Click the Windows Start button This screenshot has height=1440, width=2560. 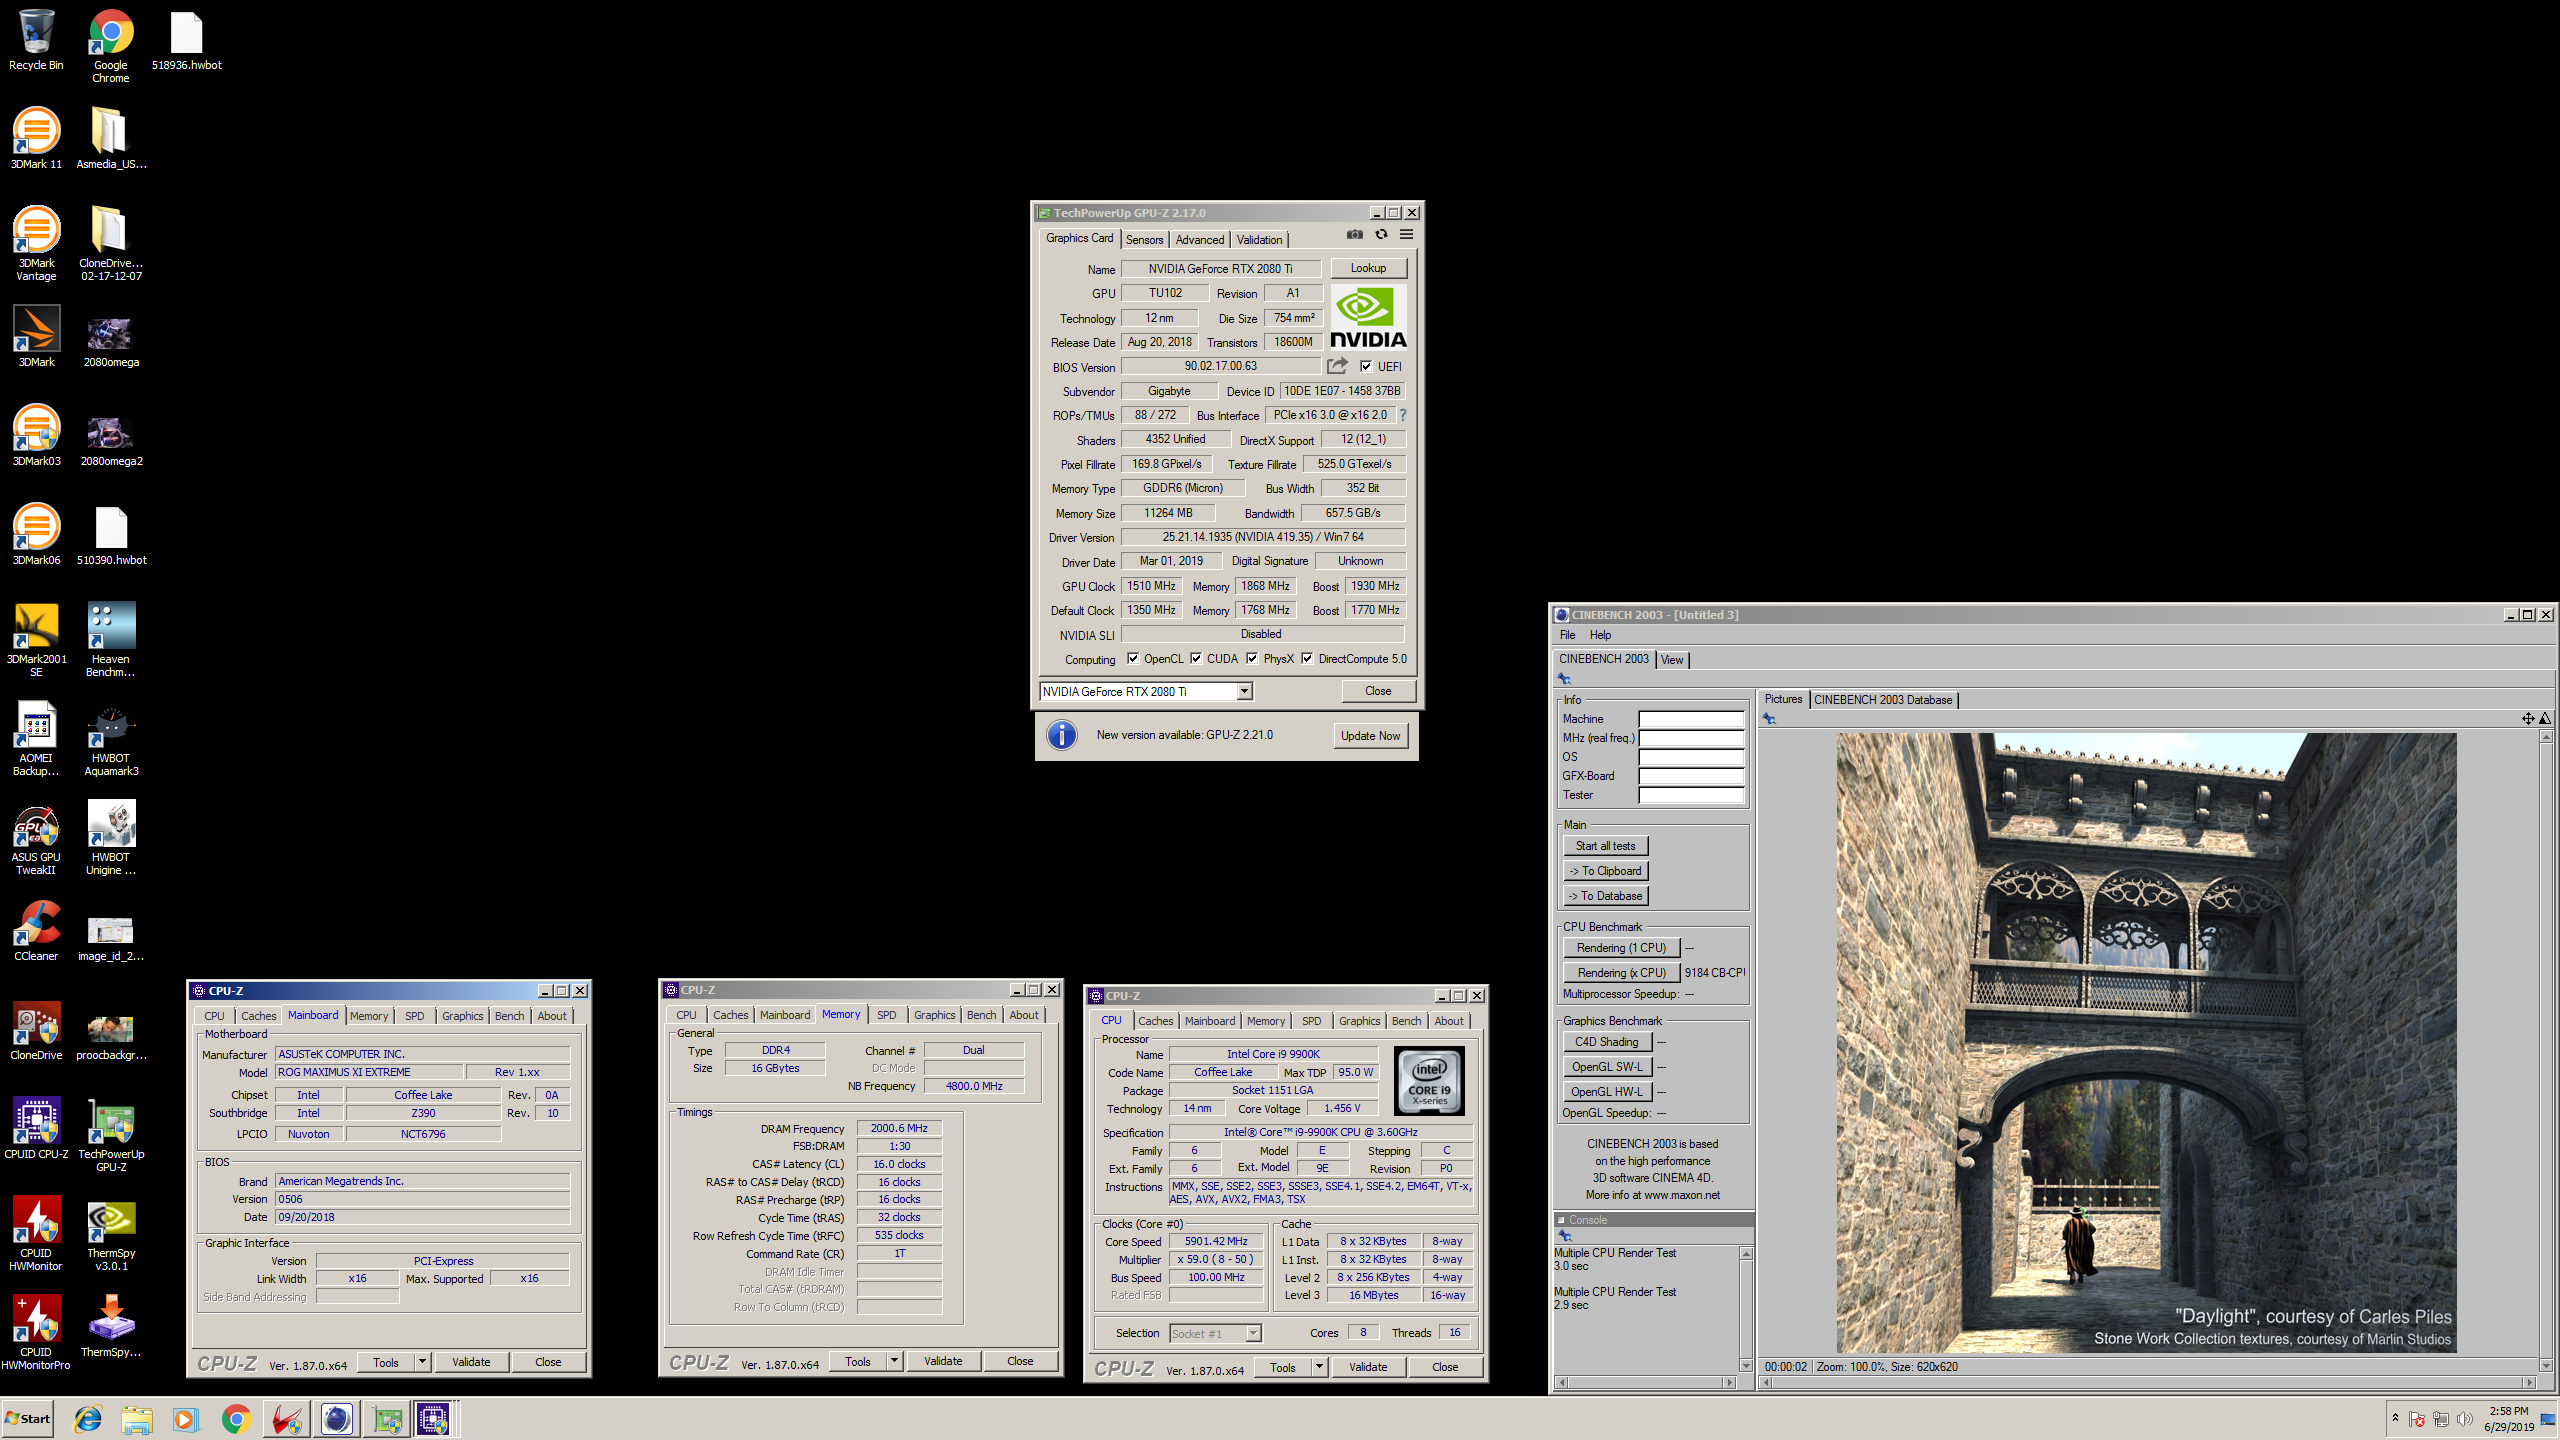pos(28,1419)
